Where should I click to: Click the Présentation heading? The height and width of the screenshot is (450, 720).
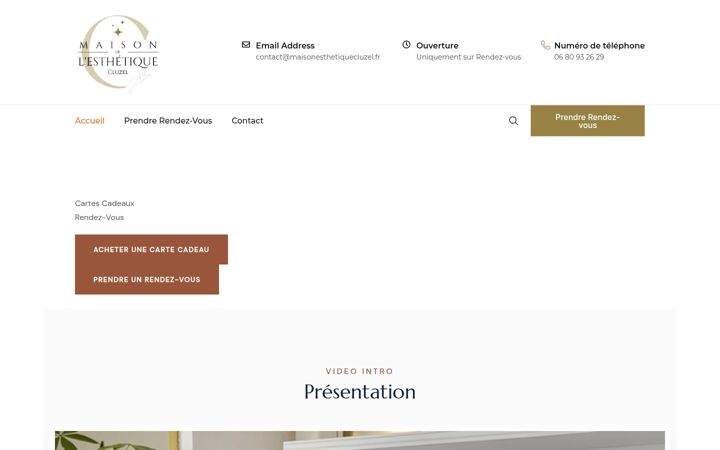click(360, 392)
